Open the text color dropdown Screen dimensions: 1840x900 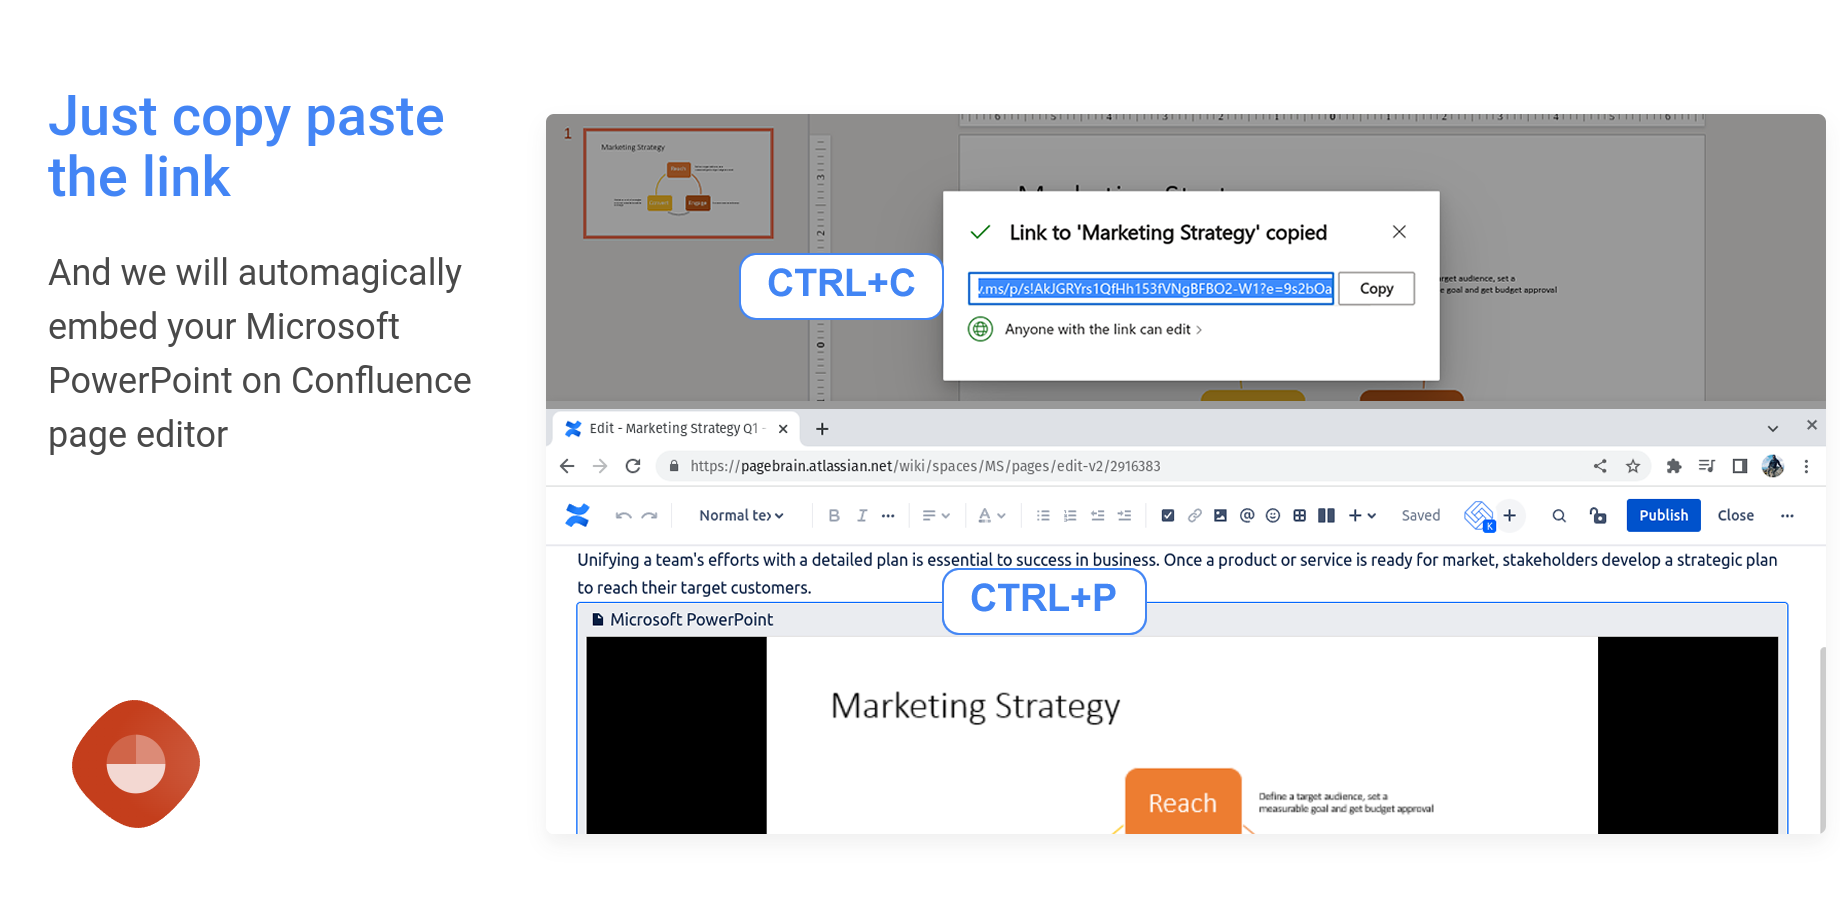[992, 515]
